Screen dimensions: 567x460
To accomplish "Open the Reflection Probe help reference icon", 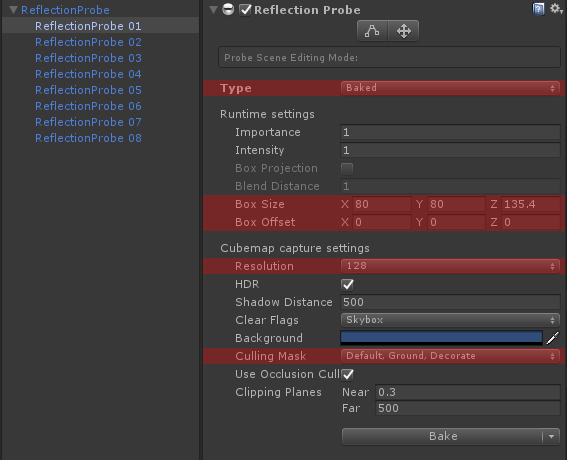I will (x=538, y=9).
